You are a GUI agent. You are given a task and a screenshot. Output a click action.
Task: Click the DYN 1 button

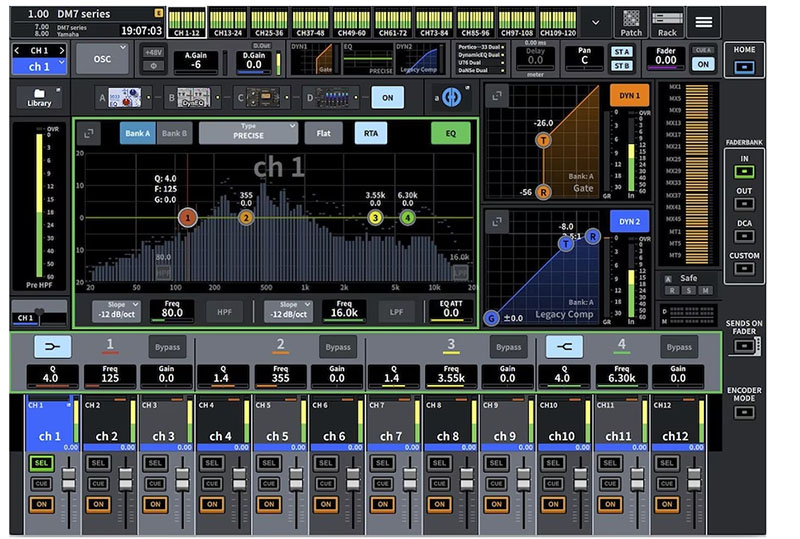pos(630,95)
